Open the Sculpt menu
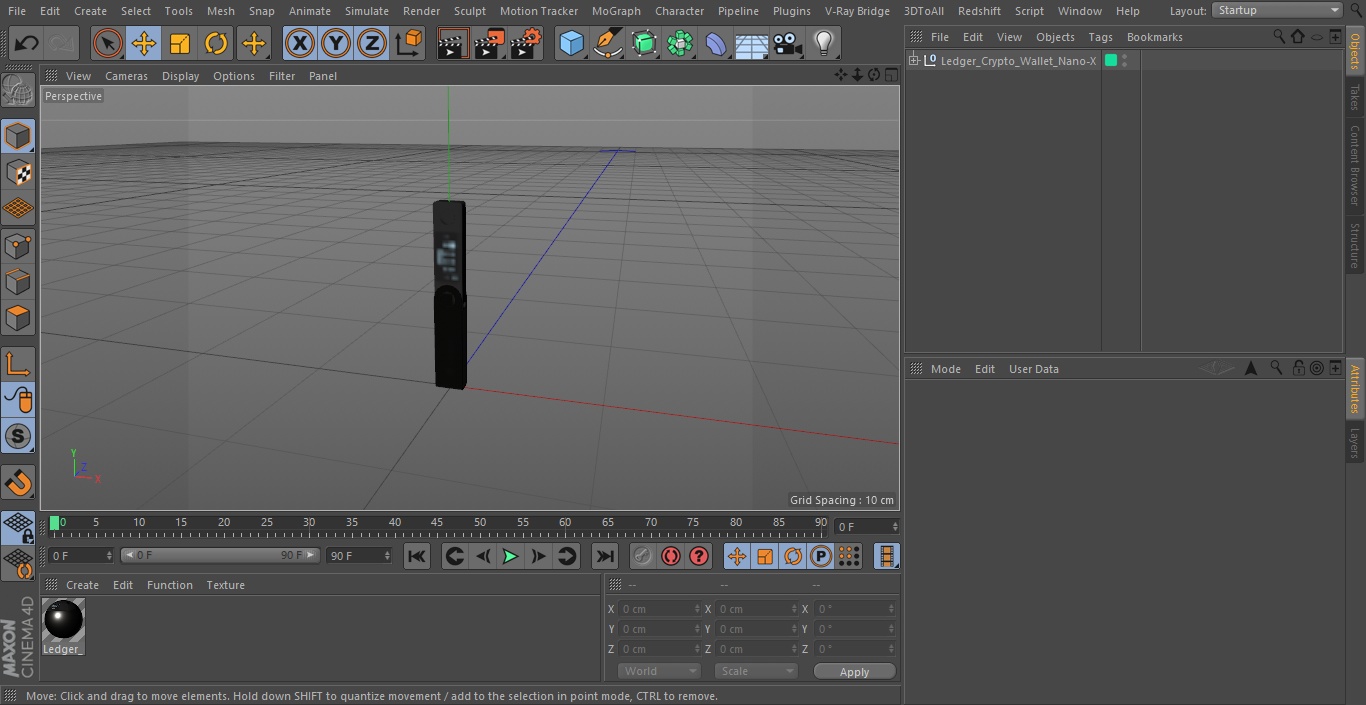 [469, 11]
